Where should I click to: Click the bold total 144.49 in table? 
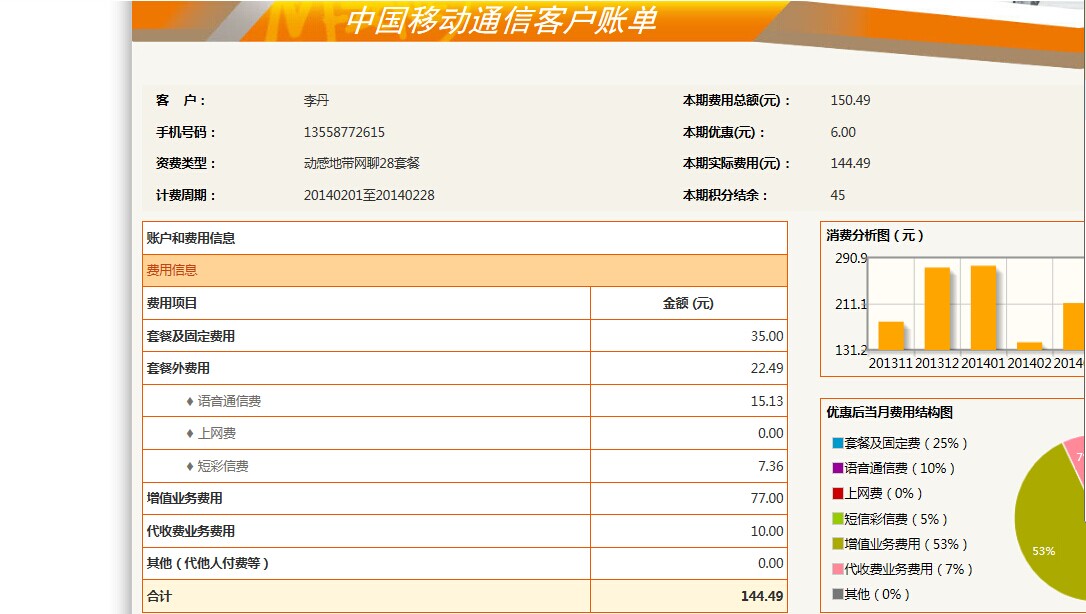tap(762, 596)
